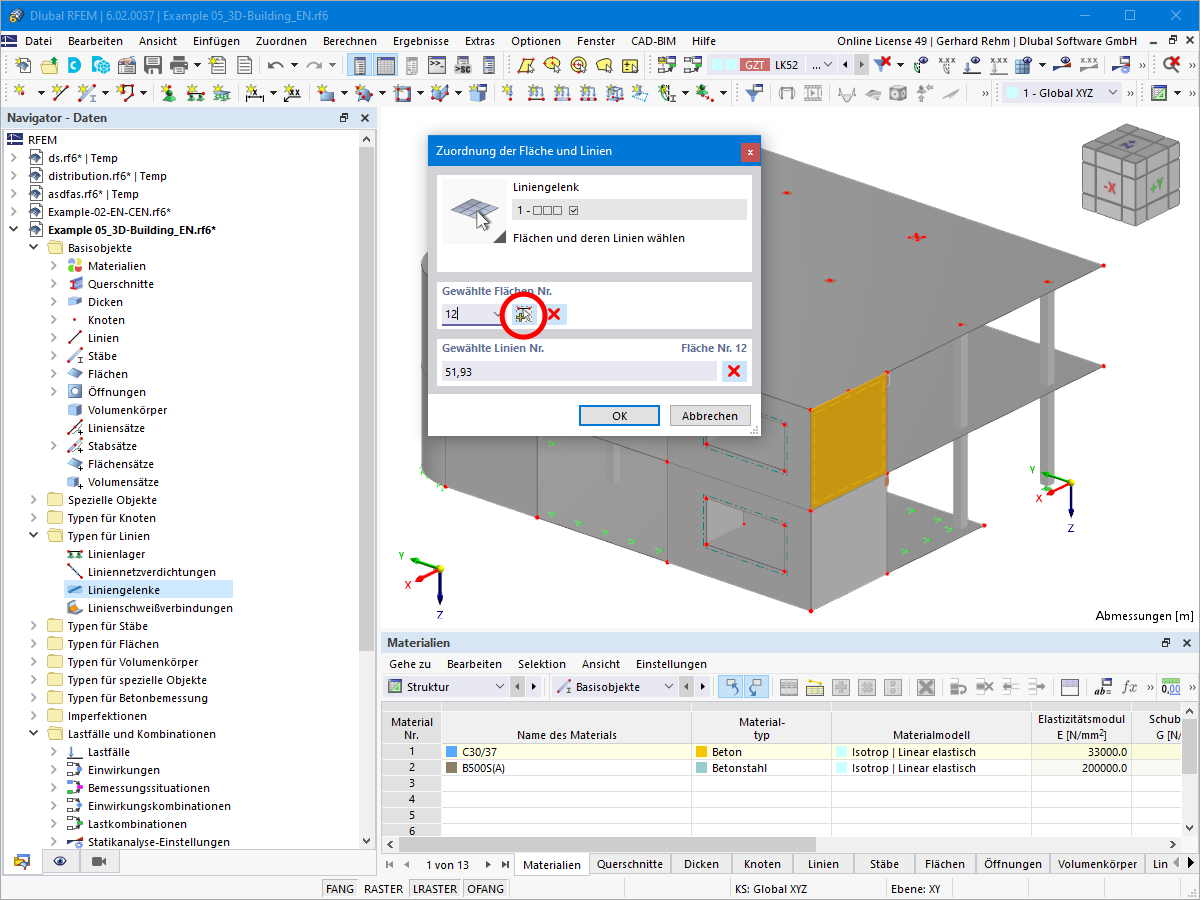Click the Gewählte Linien Nr. field showing 51,93

click(x=579, y=372)
